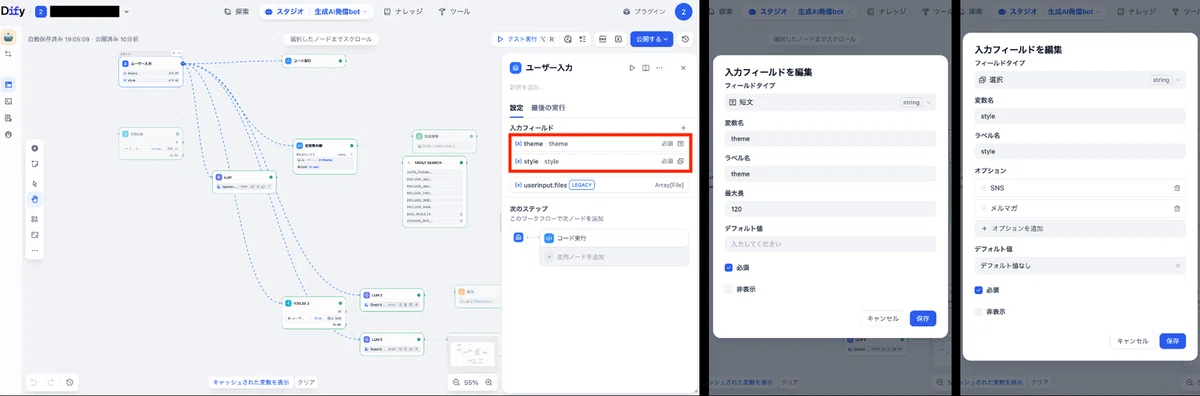Click the icon on the style field row
The image size is (1200, 396).
pos(680,161)
